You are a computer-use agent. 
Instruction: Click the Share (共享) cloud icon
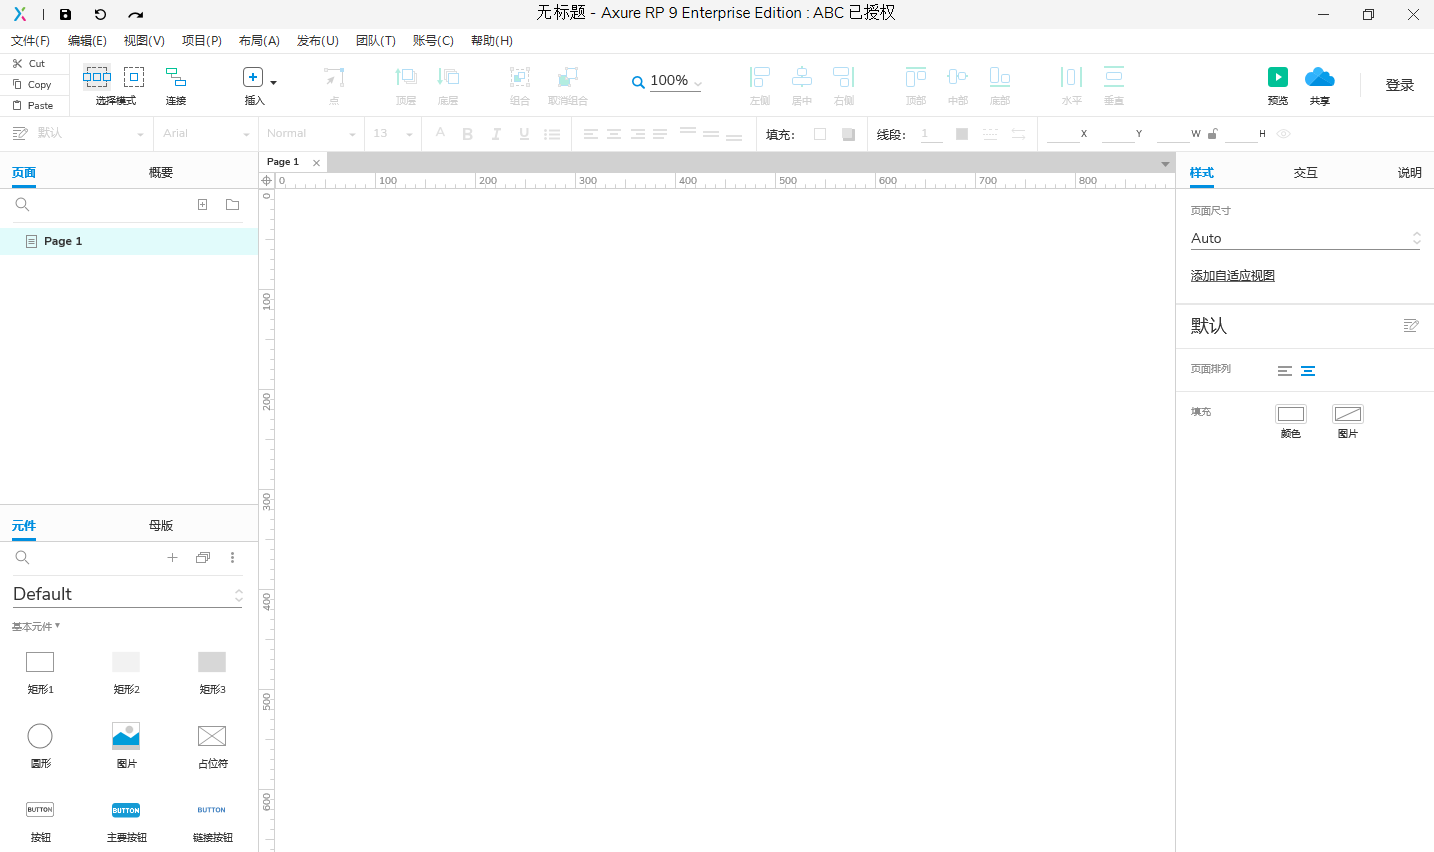tap(1319, 78)
